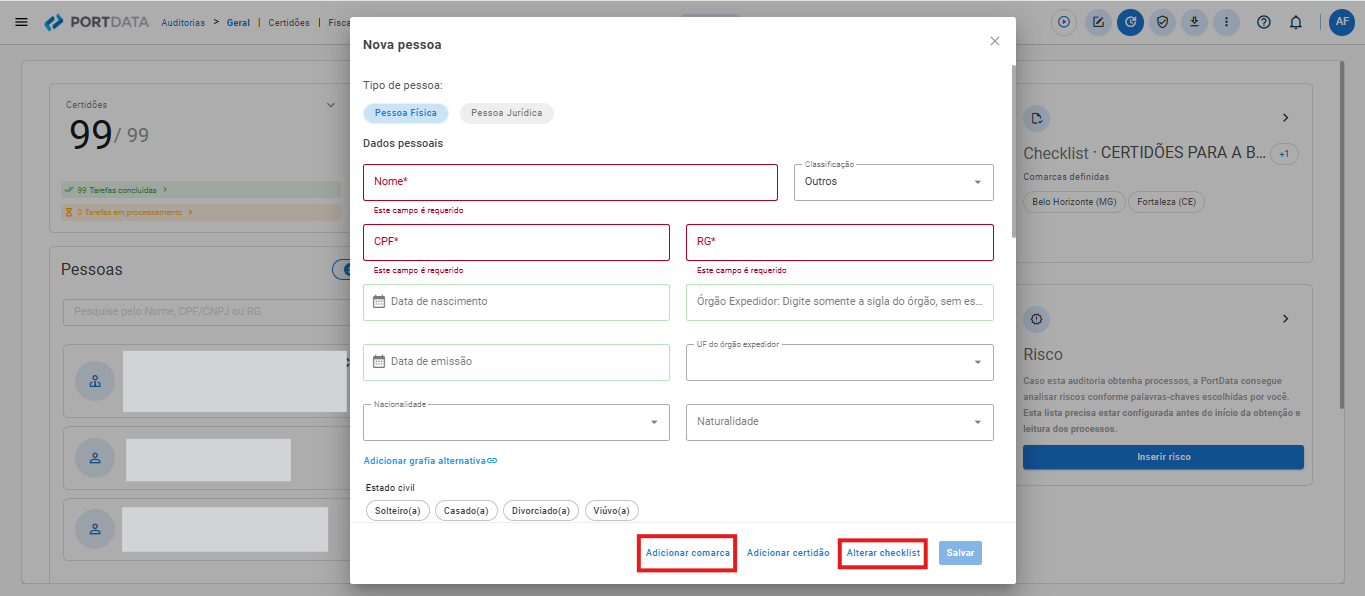Click the play icon in the top toolbar
The image size is (1365, 596).
[1064, 22]
